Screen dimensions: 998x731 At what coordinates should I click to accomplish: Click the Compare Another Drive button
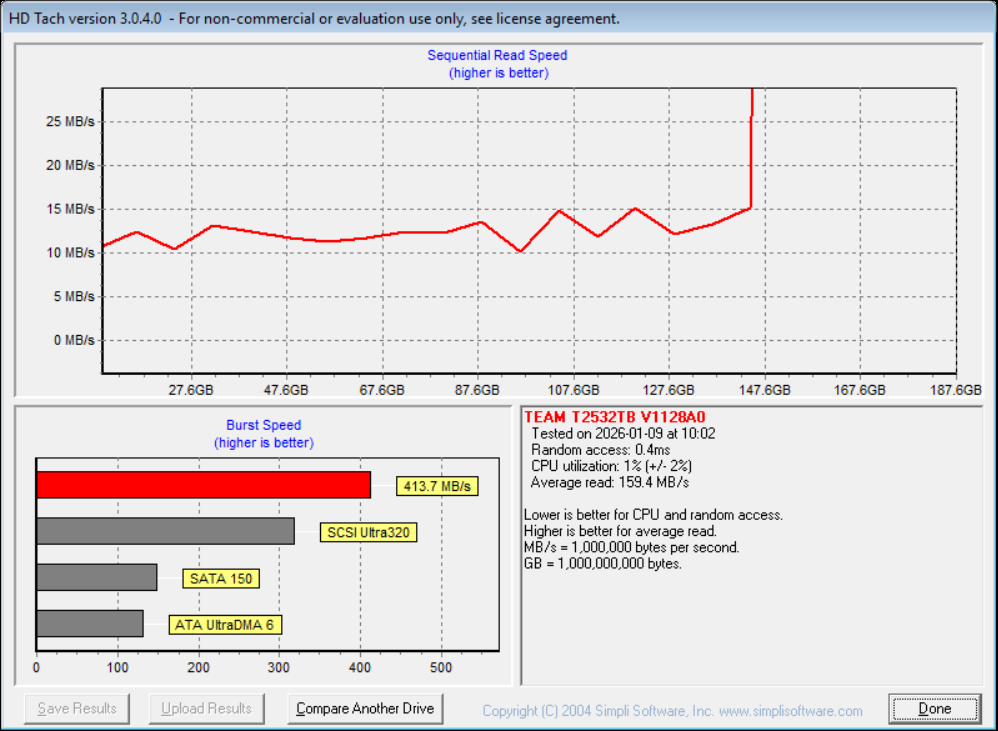365,709
